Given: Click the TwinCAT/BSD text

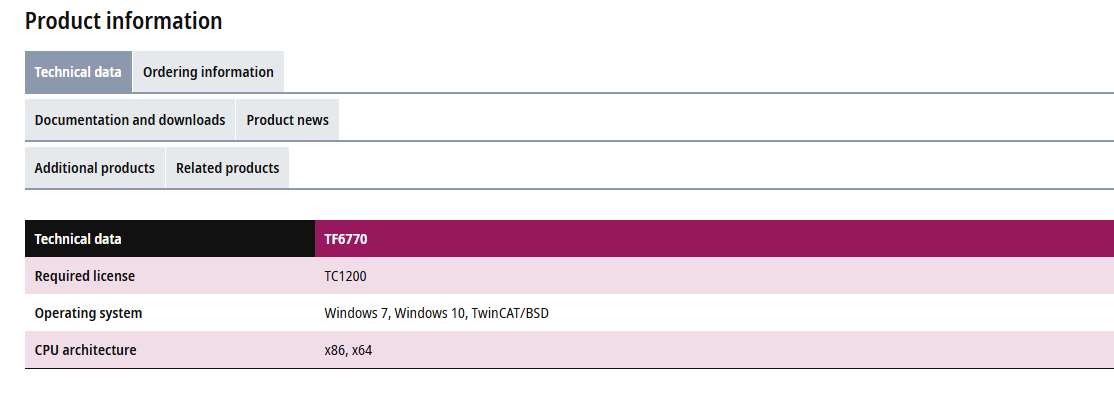Looking at the screenshot, I should coord(510,313).
